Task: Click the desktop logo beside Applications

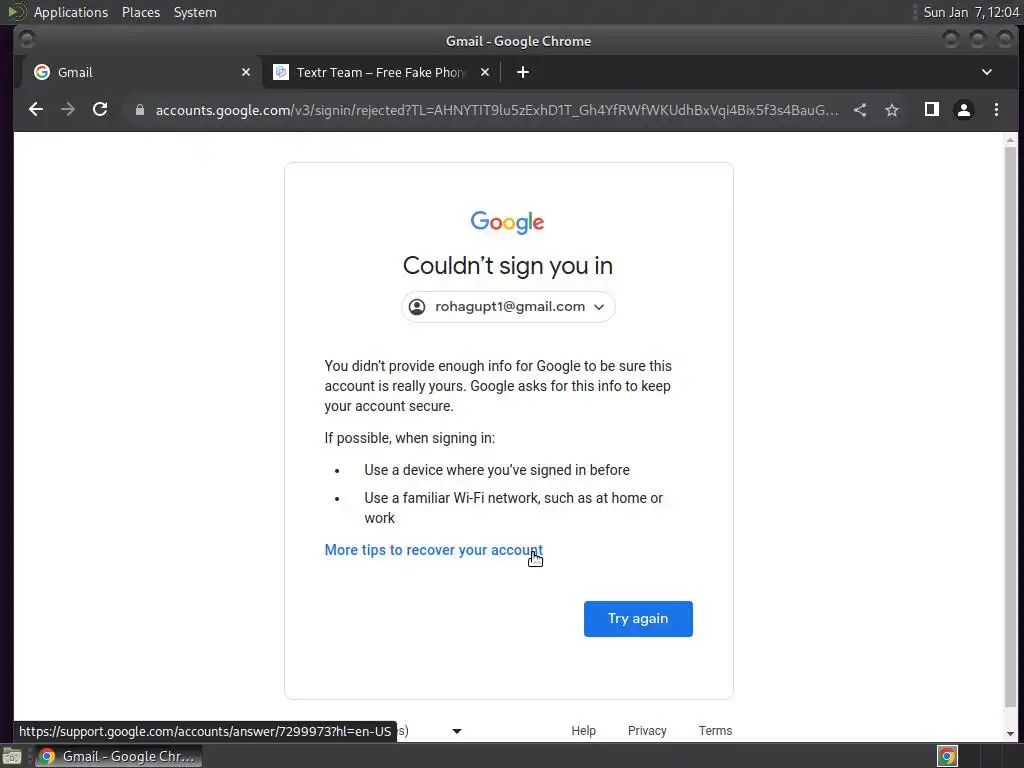Action: coord(16,12)
